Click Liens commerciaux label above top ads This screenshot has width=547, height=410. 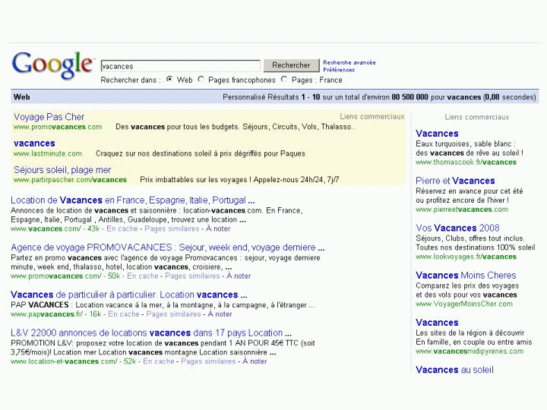[x=372, y=117]
